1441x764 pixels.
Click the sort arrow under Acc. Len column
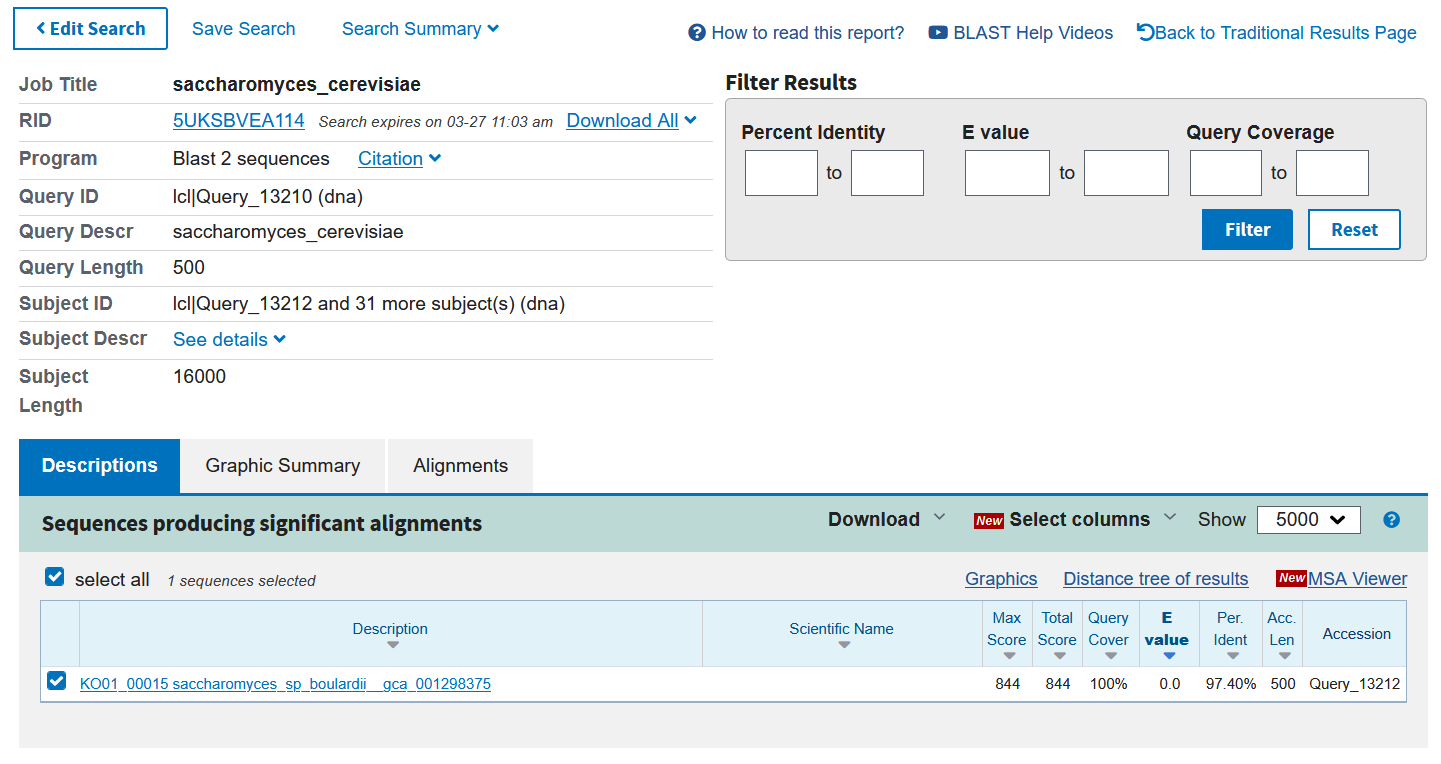pos(1284,656)
